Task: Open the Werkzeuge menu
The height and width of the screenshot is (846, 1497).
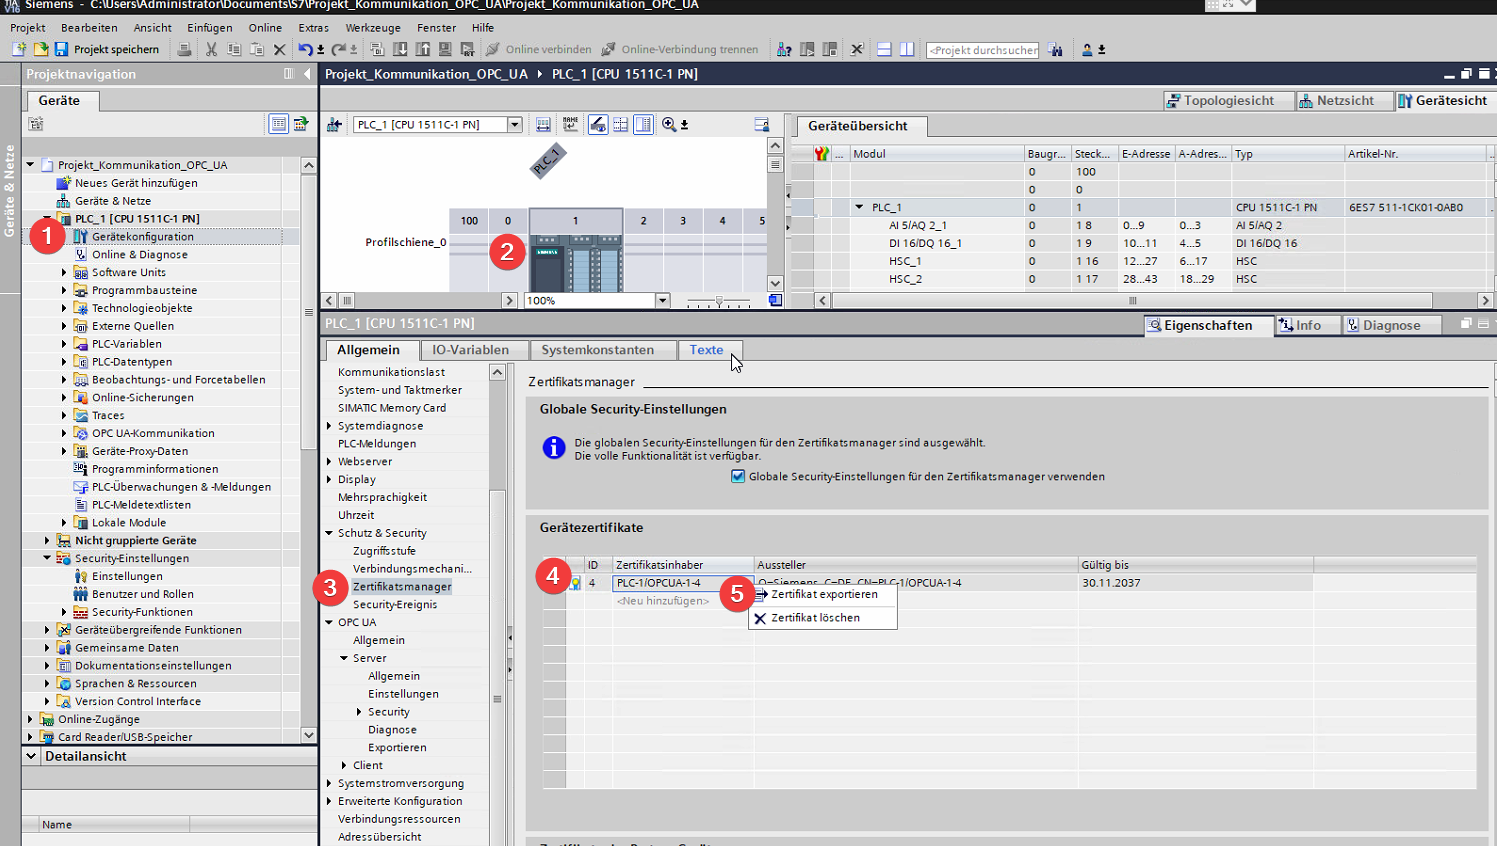Action: [373, 28]
